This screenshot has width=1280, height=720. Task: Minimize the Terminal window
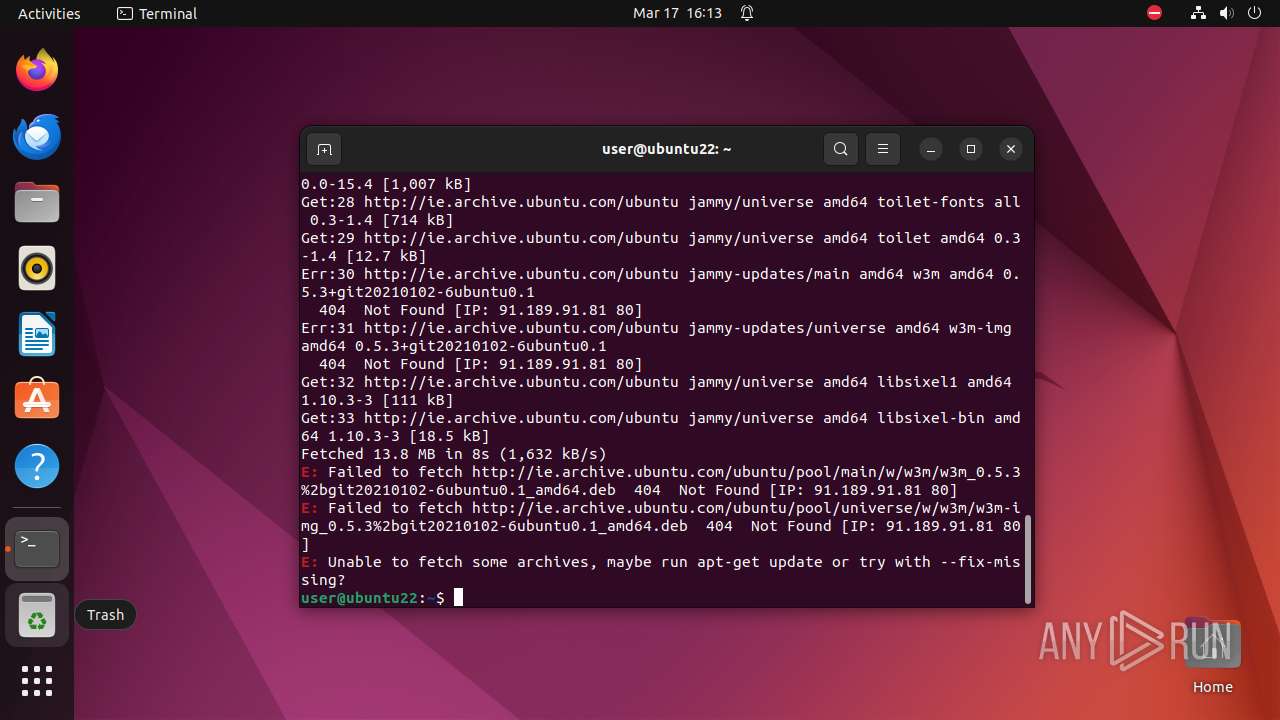point(931,149)
